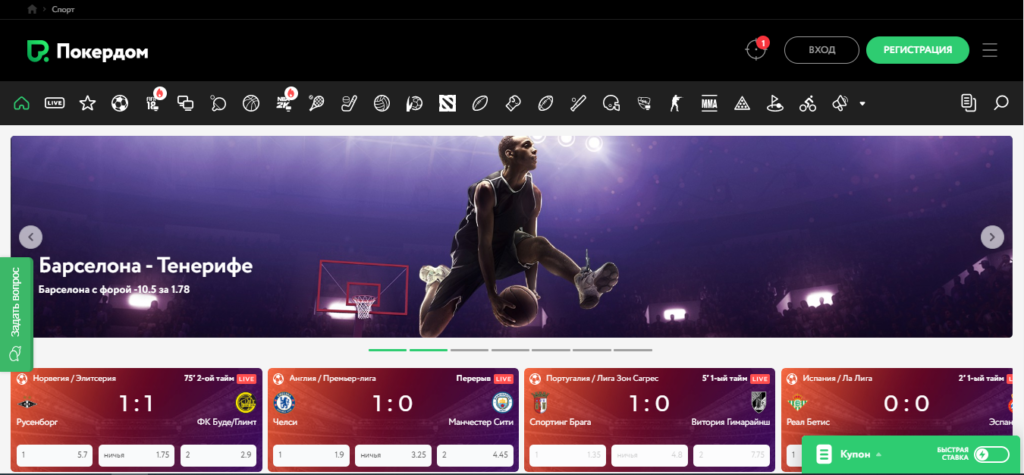1024x475 pixels.
Task: Open notifications target icon with badge
Action: click(757, 49)
